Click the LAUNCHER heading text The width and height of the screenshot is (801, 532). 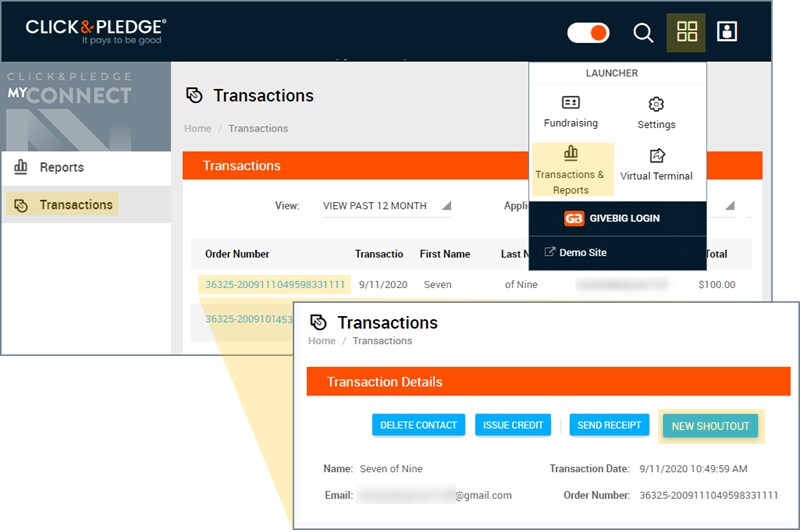[x=611, y=73]
